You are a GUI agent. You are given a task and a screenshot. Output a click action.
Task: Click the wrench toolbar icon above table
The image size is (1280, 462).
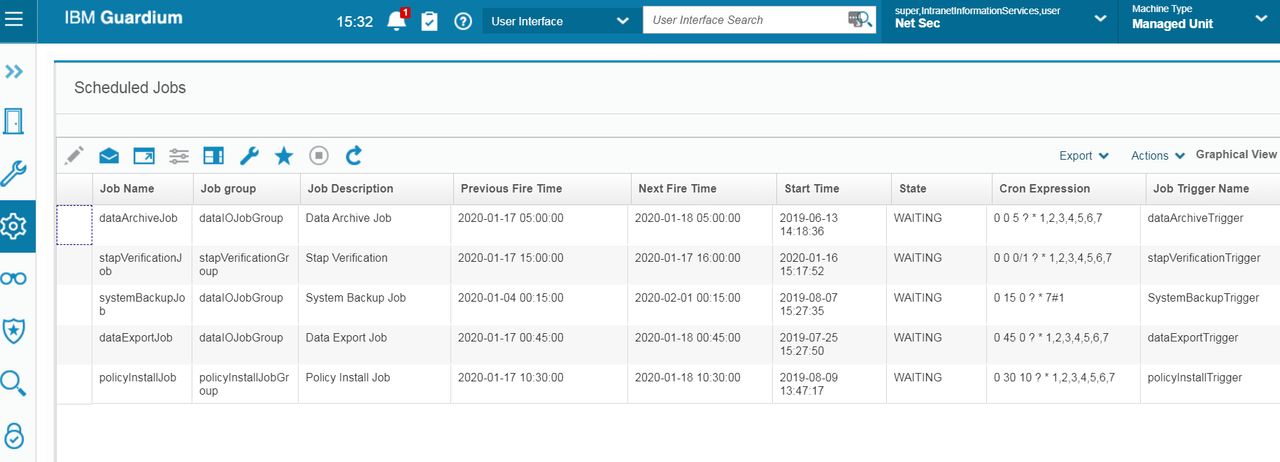coord(249,155)
